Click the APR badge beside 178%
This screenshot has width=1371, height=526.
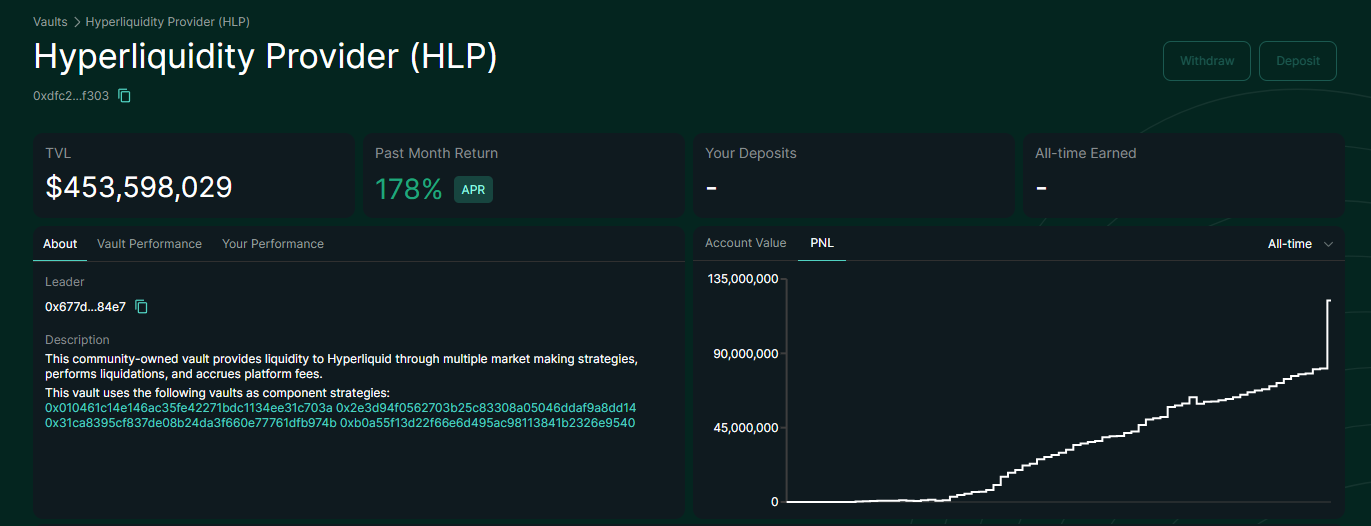(473, 190)
